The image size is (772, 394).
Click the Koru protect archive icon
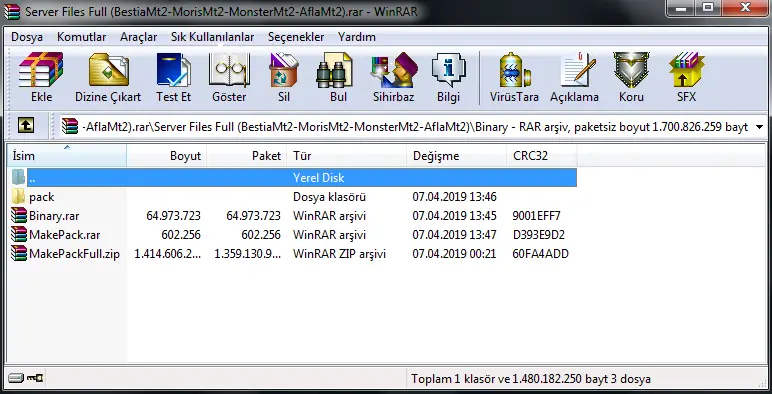tap(631, 70)
